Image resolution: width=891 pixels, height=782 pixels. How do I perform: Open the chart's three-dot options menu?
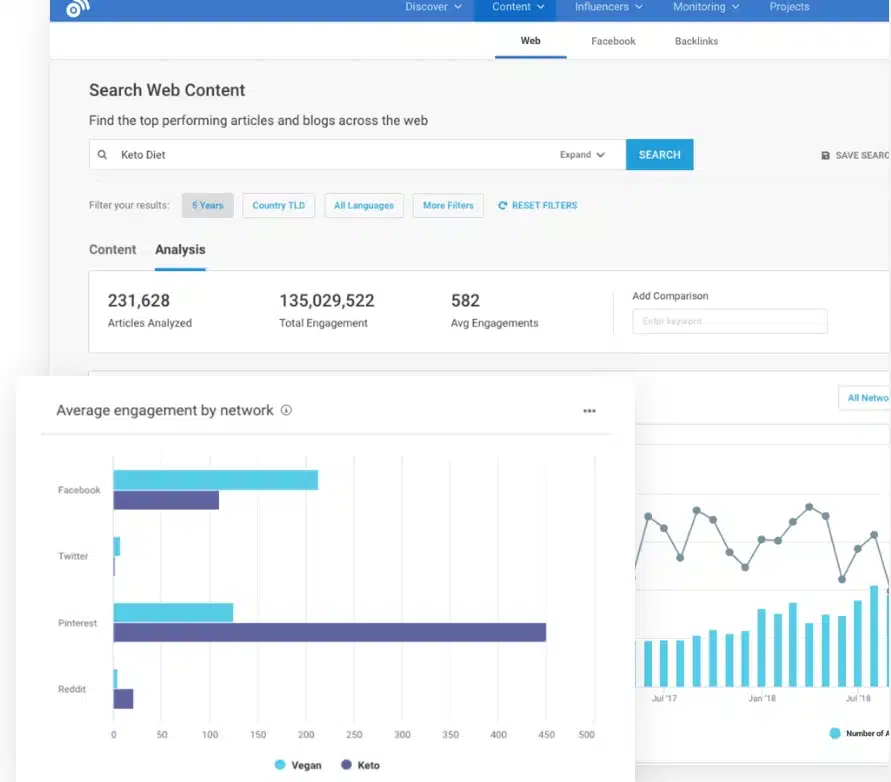pos(589,410)
